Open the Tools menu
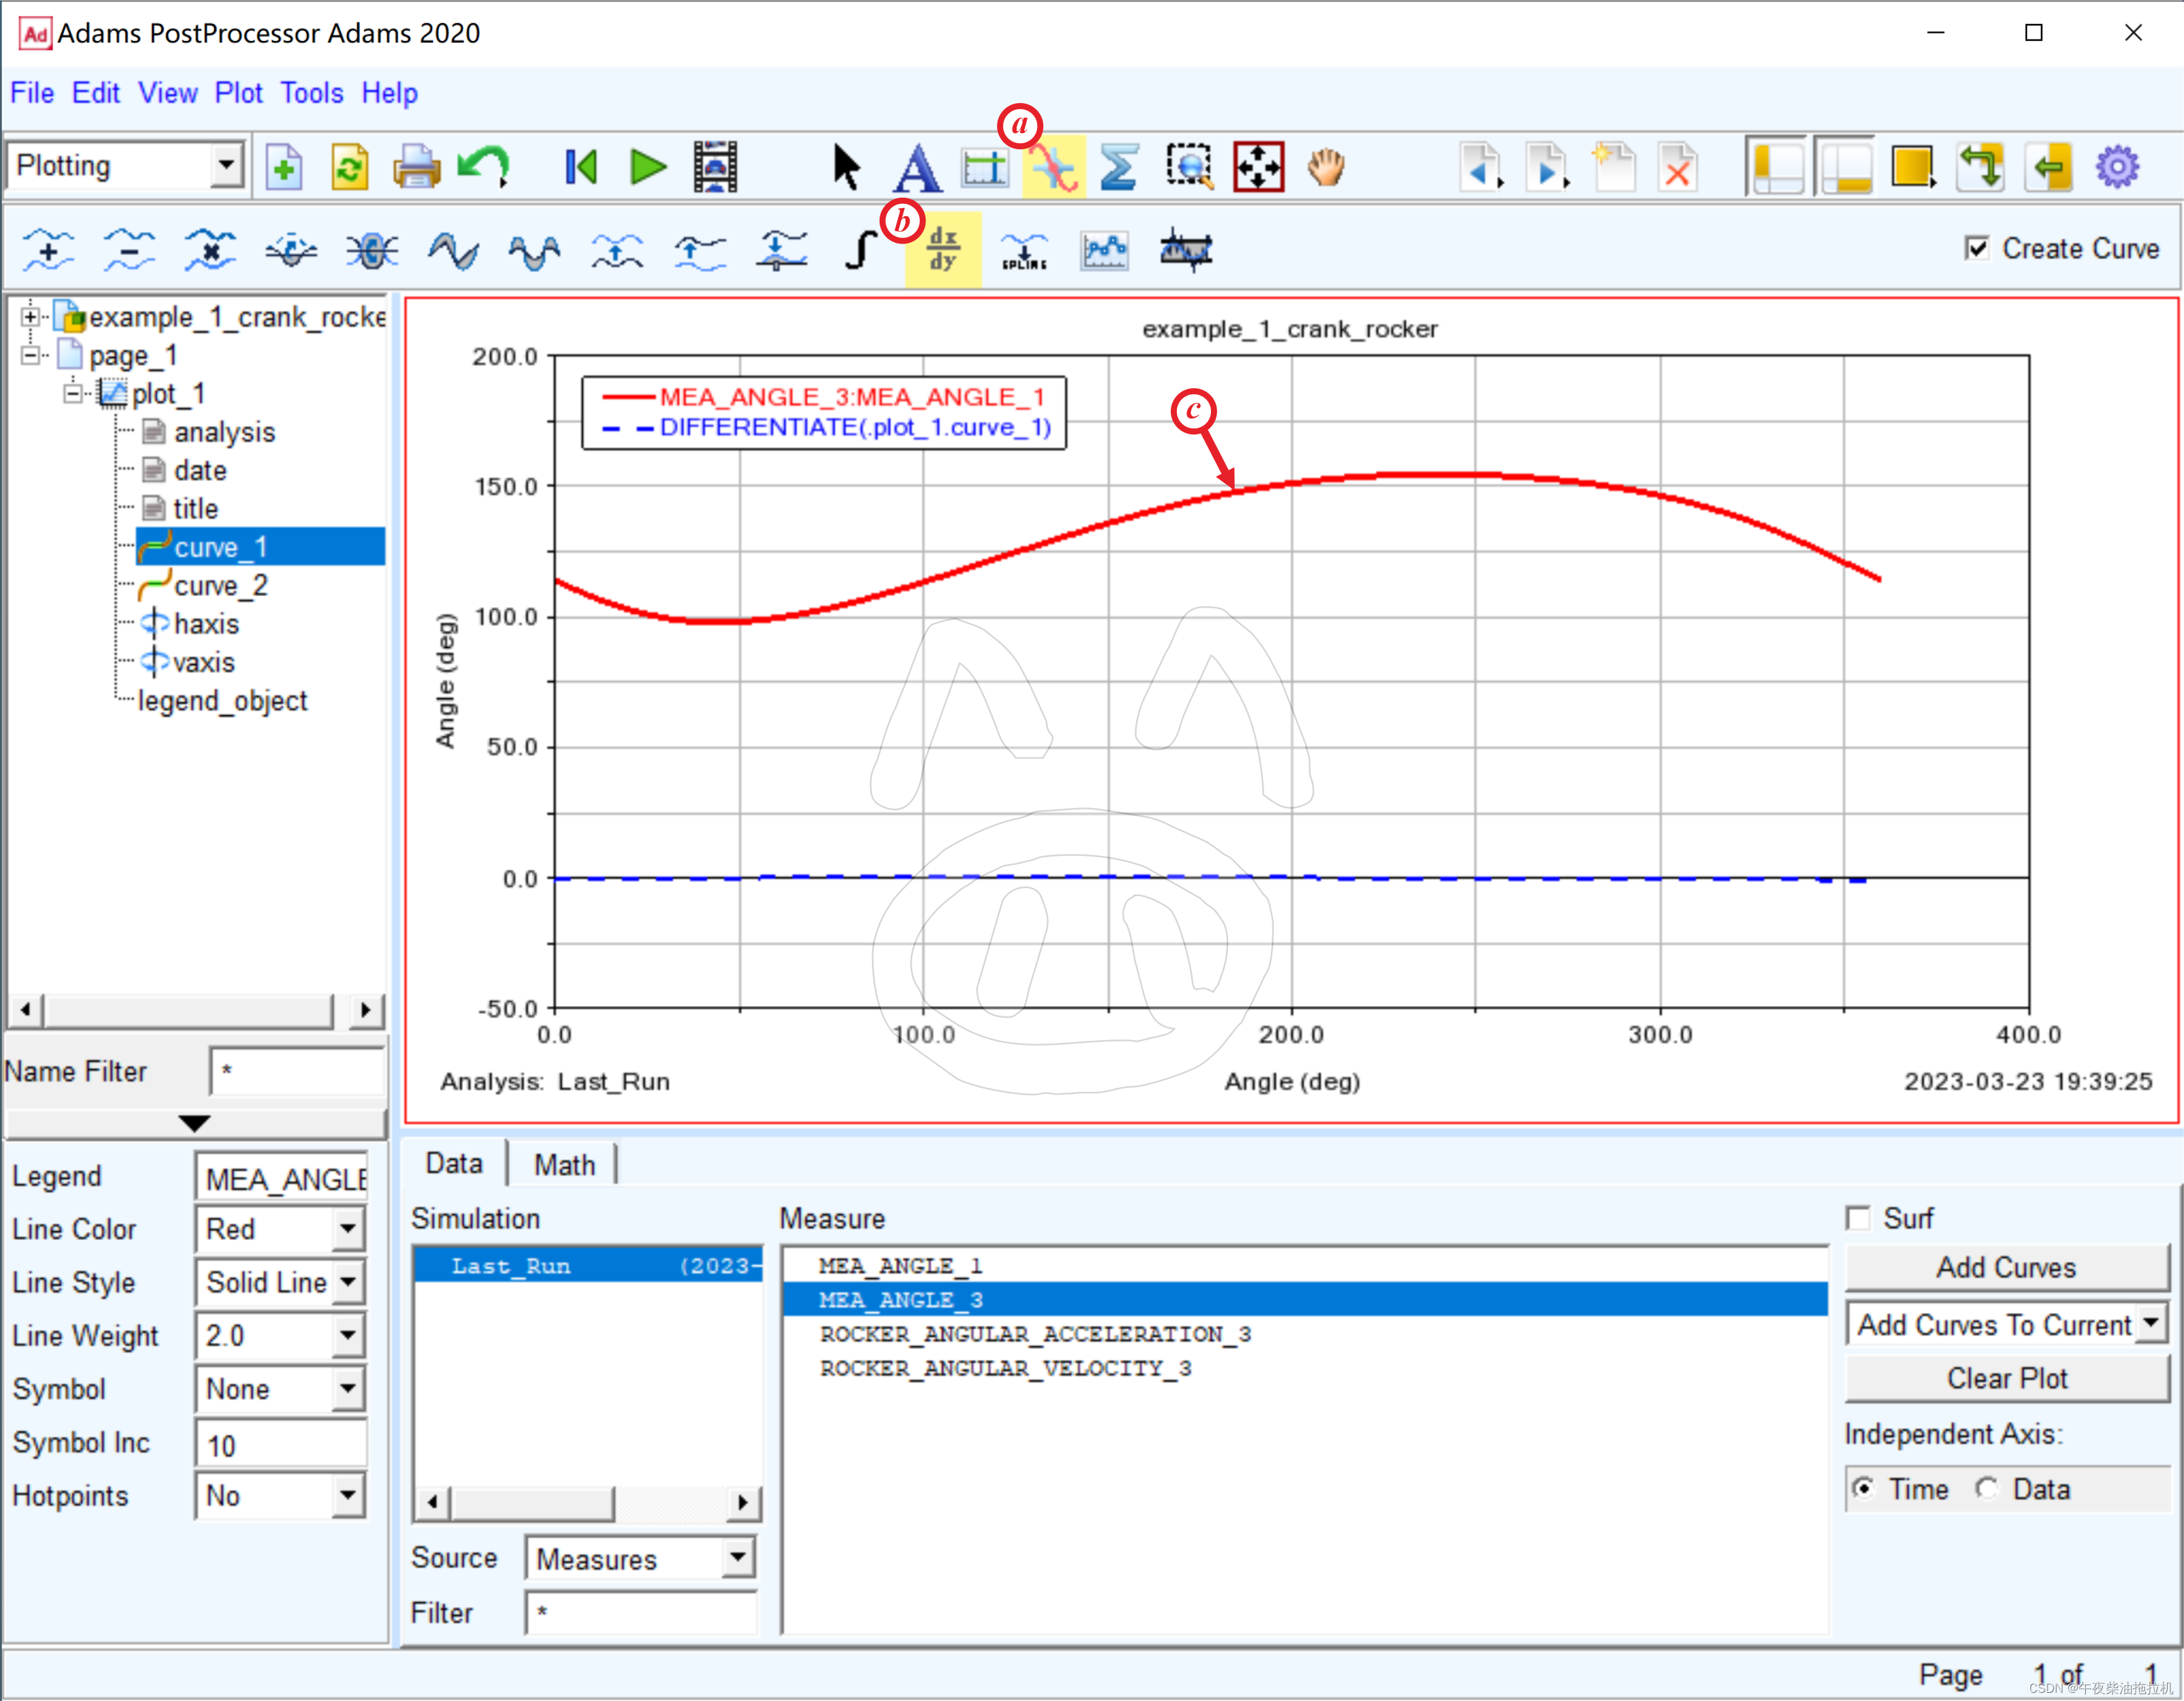This screenshot has height=1701, width=2184. point(311,93)
